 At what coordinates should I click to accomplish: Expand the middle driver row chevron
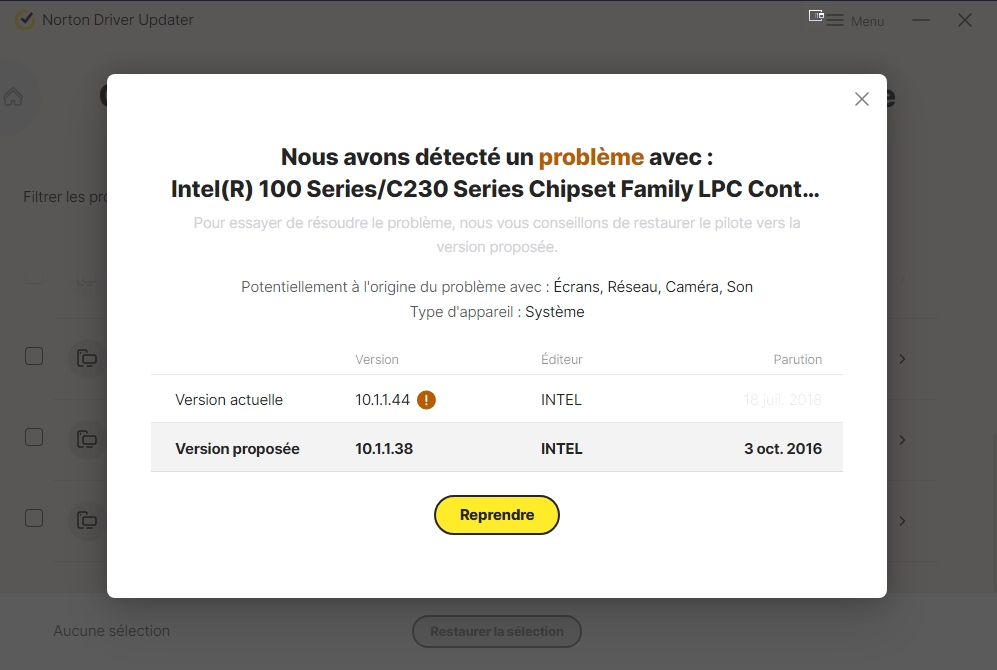(902, 440)
